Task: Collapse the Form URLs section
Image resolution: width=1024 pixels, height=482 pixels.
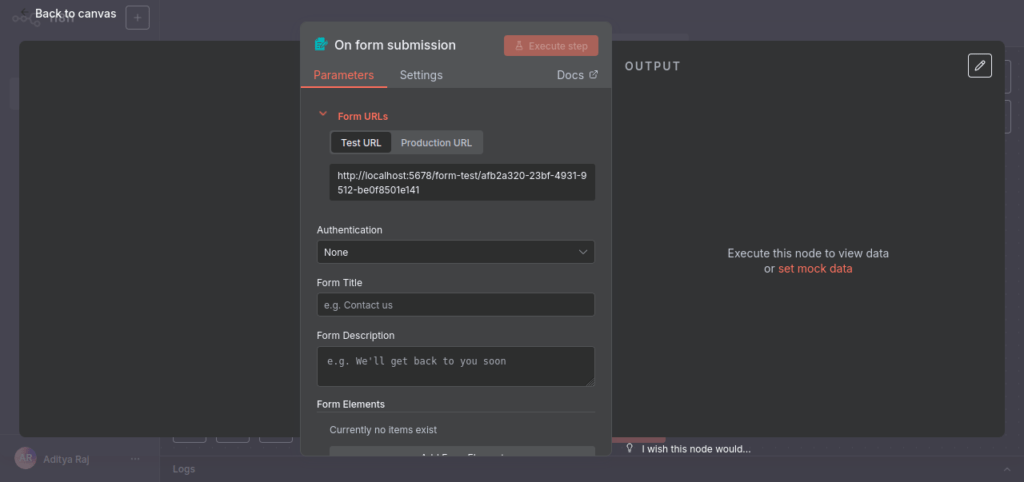Action: point(323,115)
